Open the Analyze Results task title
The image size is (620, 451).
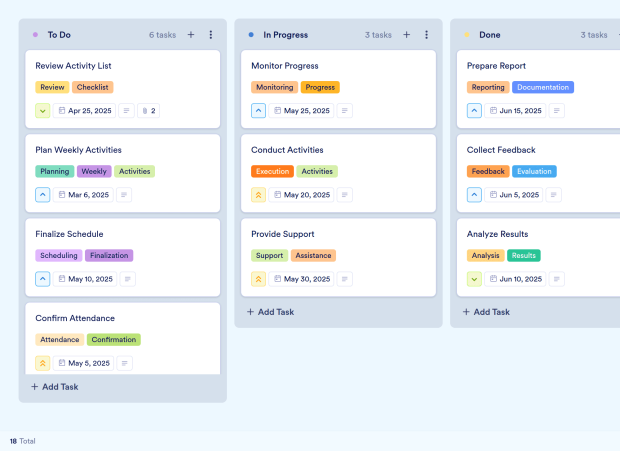coord(497,234)
